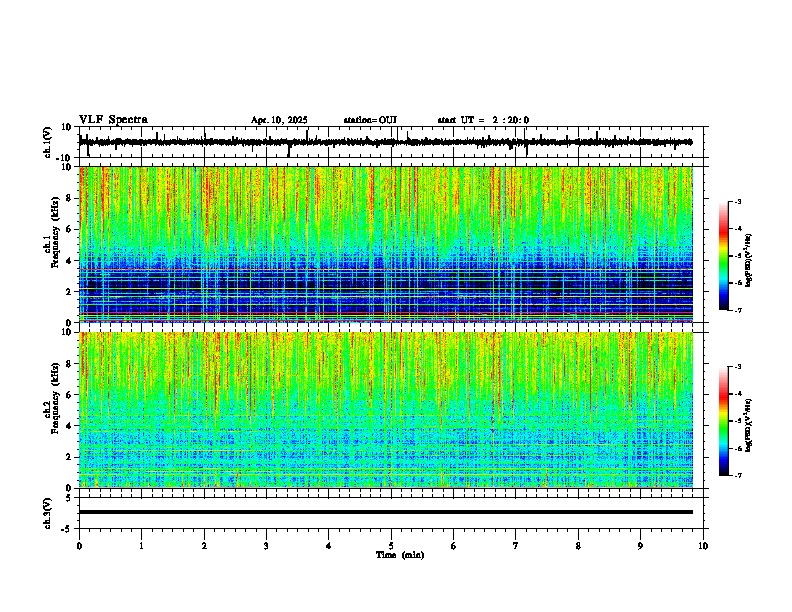
Task: Click the "2" tick on the Time axis
Action: pos(204,546)
